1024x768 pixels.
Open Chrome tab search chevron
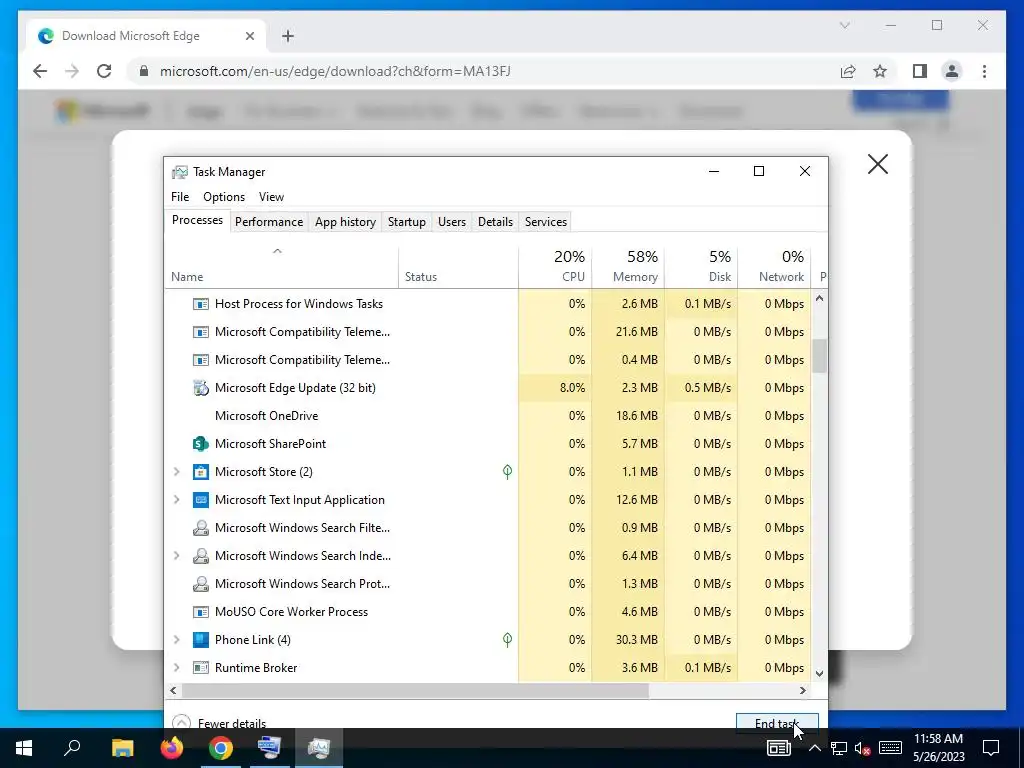click(x=844, y=25)
